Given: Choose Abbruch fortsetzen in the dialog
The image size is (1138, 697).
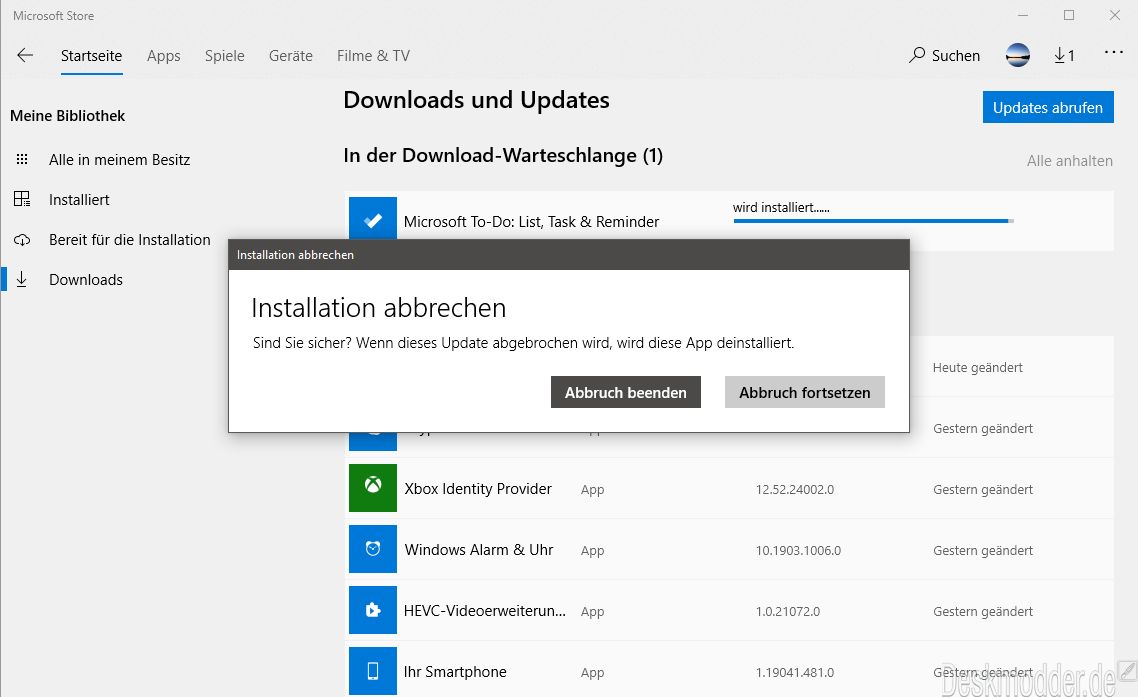Looking at the screenshot, I should [x=805, y=392].
